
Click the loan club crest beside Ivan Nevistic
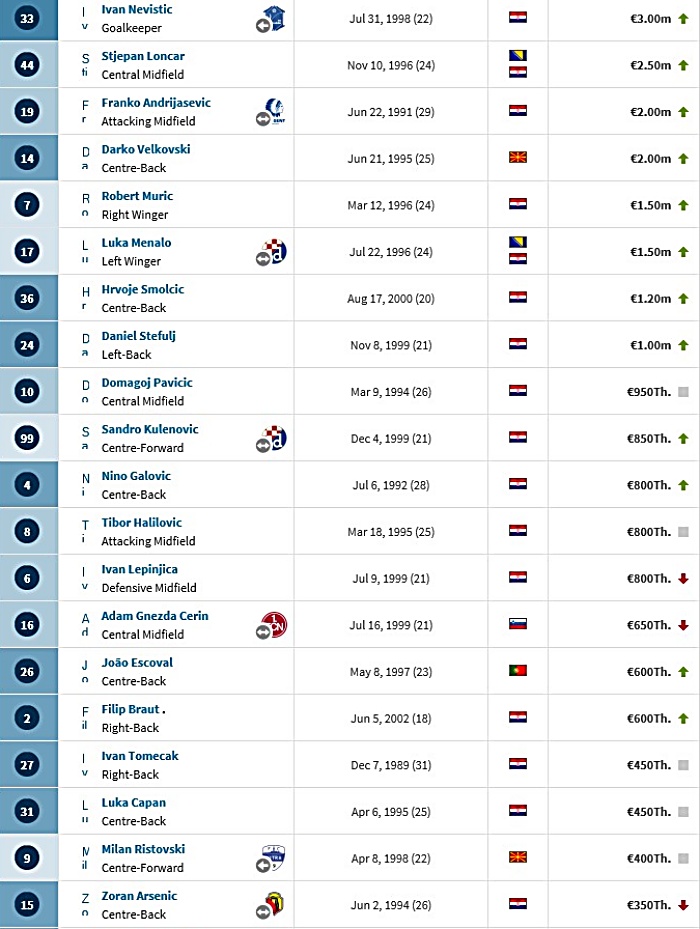271,19
